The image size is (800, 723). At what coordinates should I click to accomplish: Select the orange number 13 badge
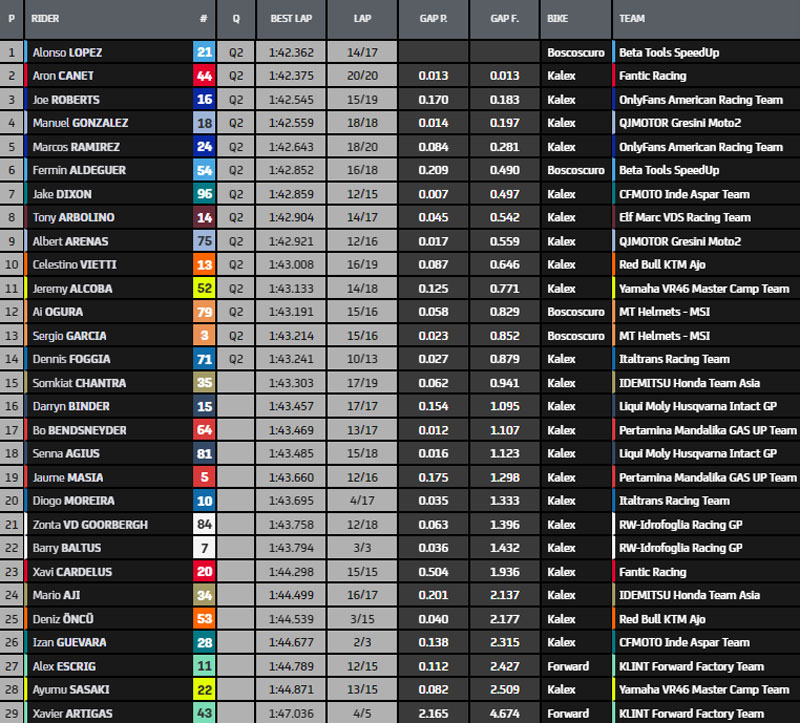pos(204,265)
